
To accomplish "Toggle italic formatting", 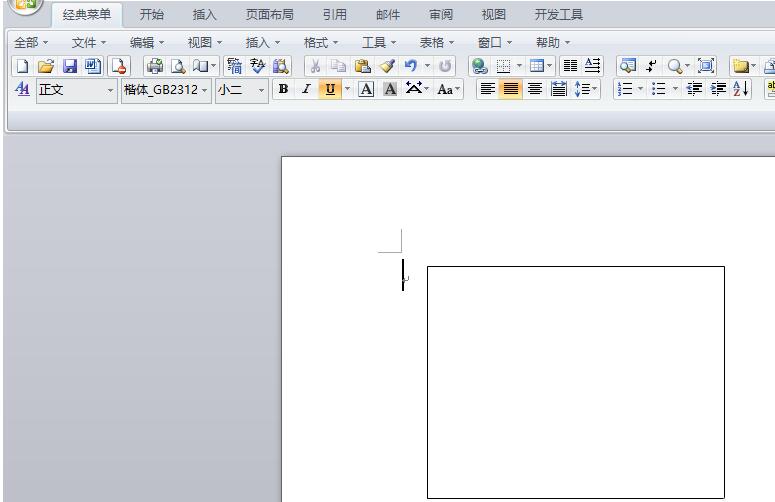I will [x=306, y=89].
